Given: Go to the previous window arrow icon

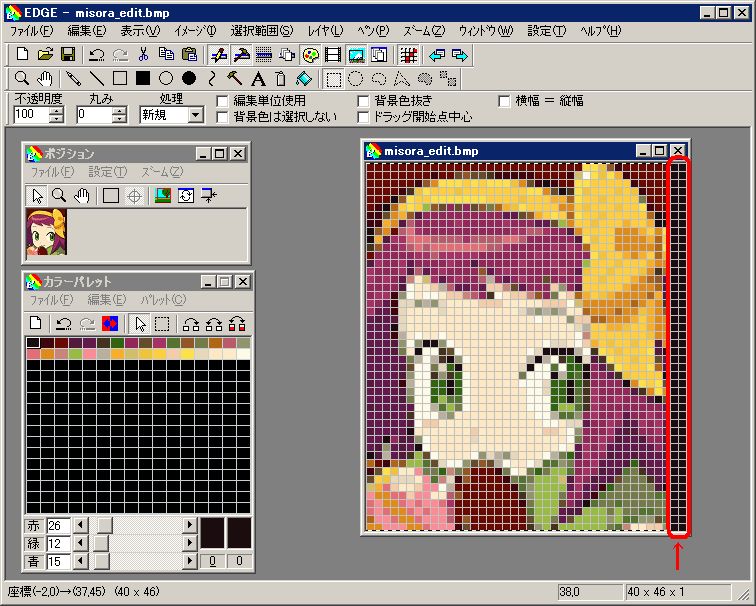Looking at the screenshot, I should 437,54.
